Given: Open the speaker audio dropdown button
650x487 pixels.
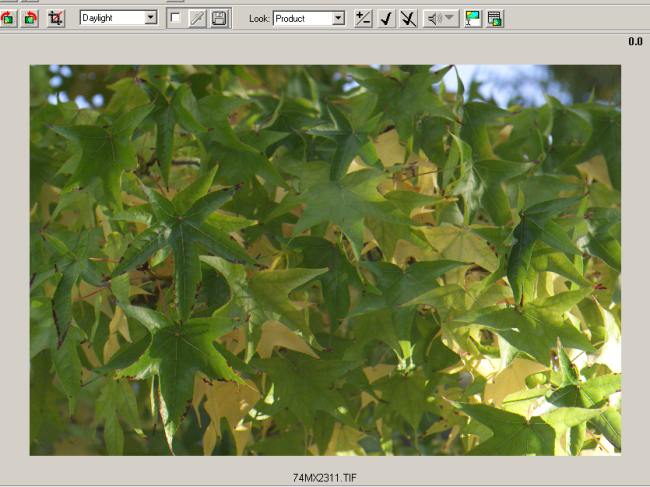Looking at the screenshot, I should coord(441,18).
